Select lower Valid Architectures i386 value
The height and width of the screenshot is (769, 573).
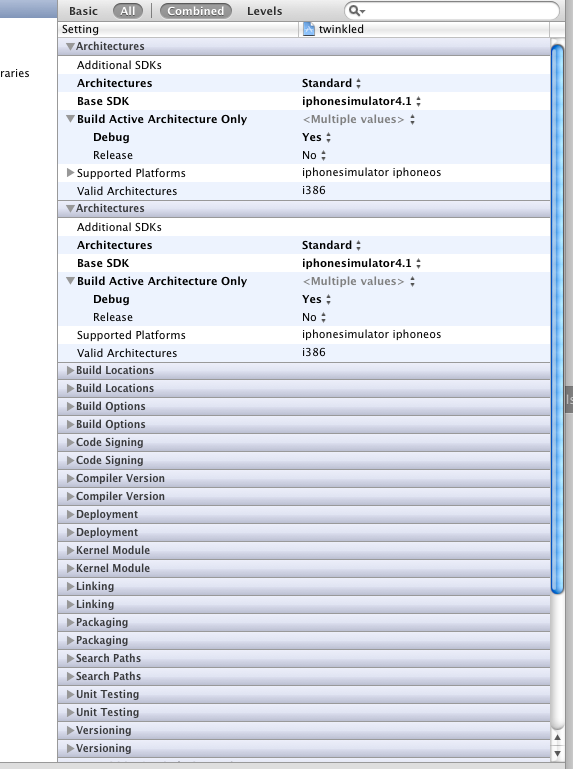point(313,352)
